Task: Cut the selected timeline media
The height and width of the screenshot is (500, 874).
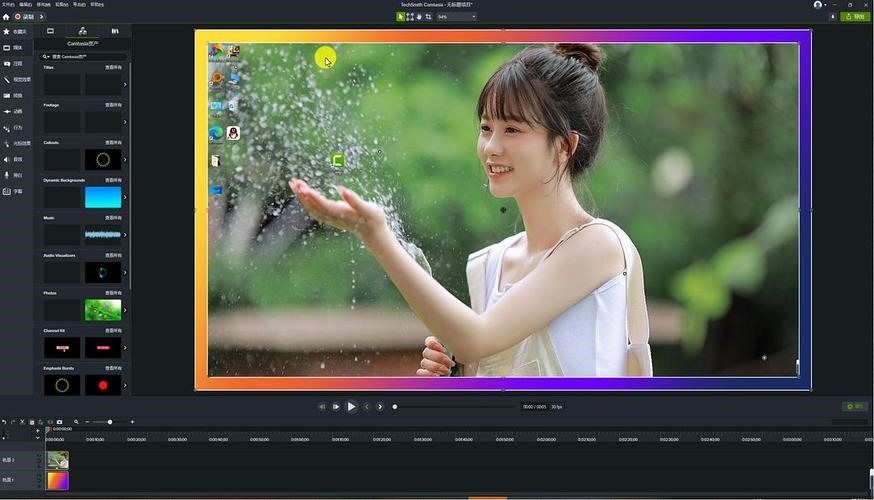Action: (22, 422)
